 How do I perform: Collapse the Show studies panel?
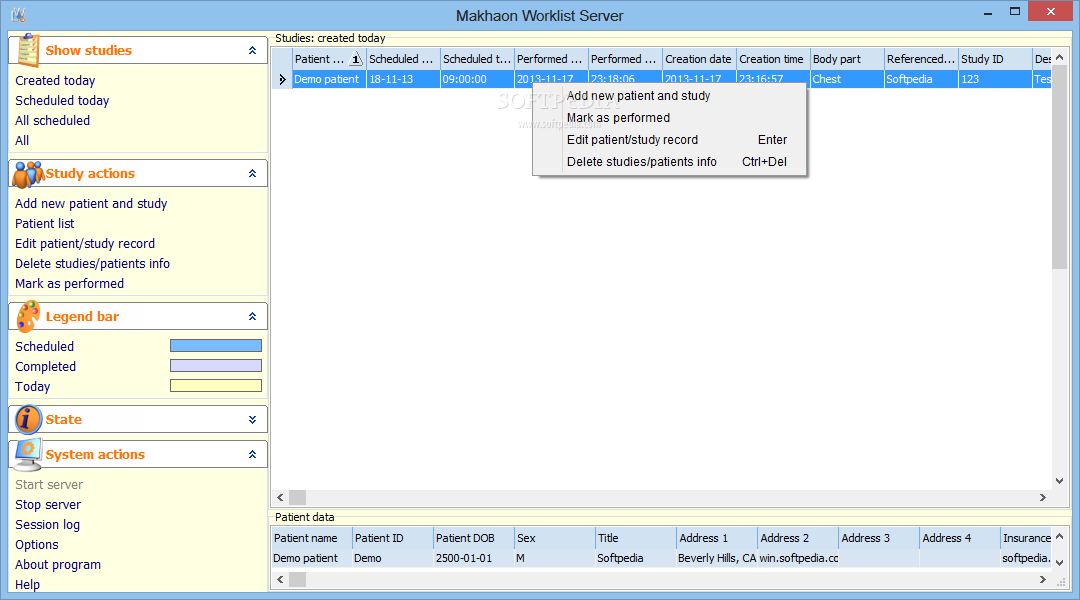(252, 50)
